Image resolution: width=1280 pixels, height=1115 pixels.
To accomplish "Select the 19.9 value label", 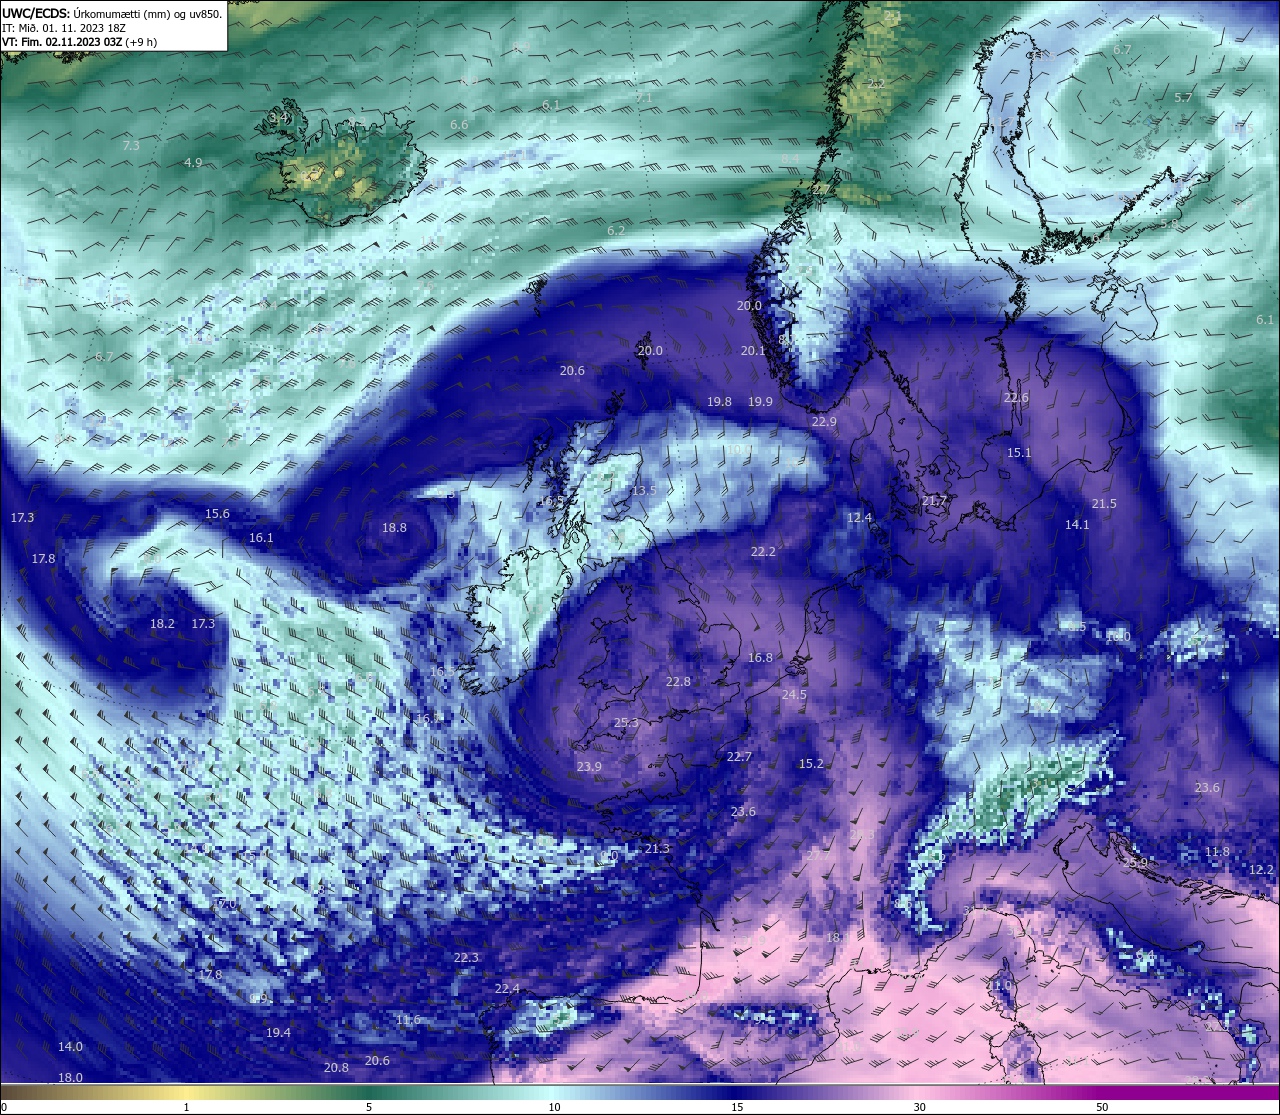I will click(760, 401).
